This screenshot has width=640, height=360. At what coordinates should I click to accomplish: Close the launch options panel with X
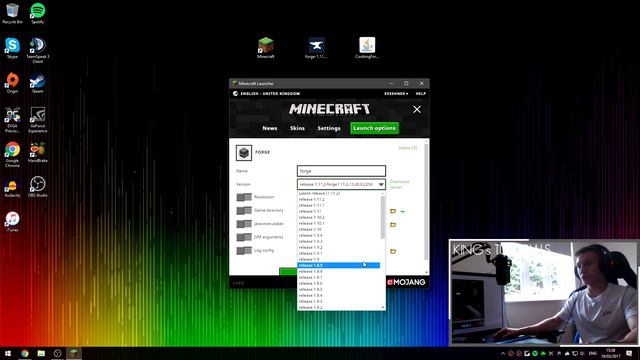click(x=417, y=109)
